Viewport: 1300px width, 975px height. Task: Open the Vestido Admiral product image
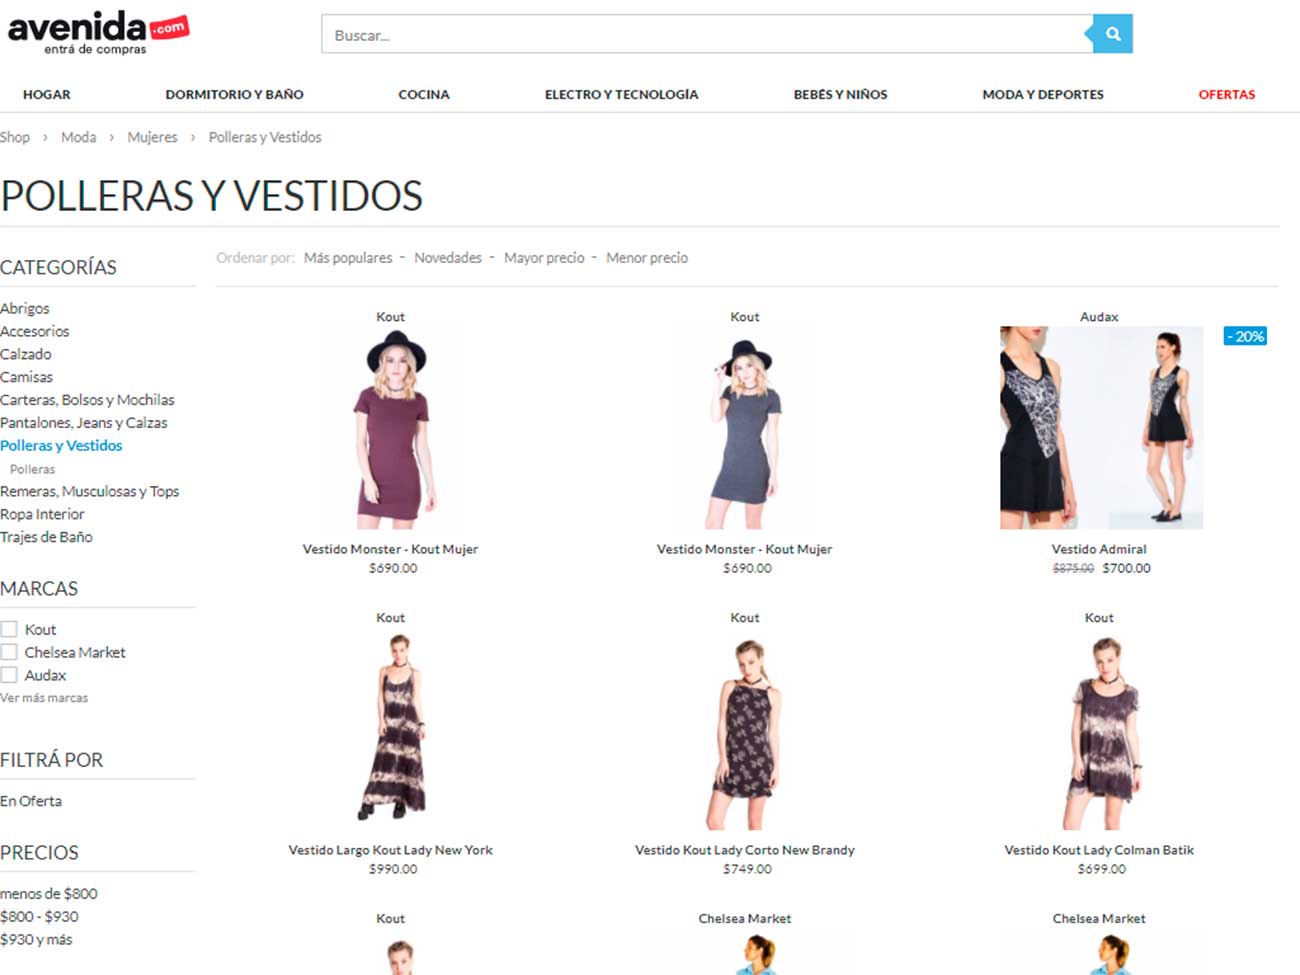coord(1101,428)
